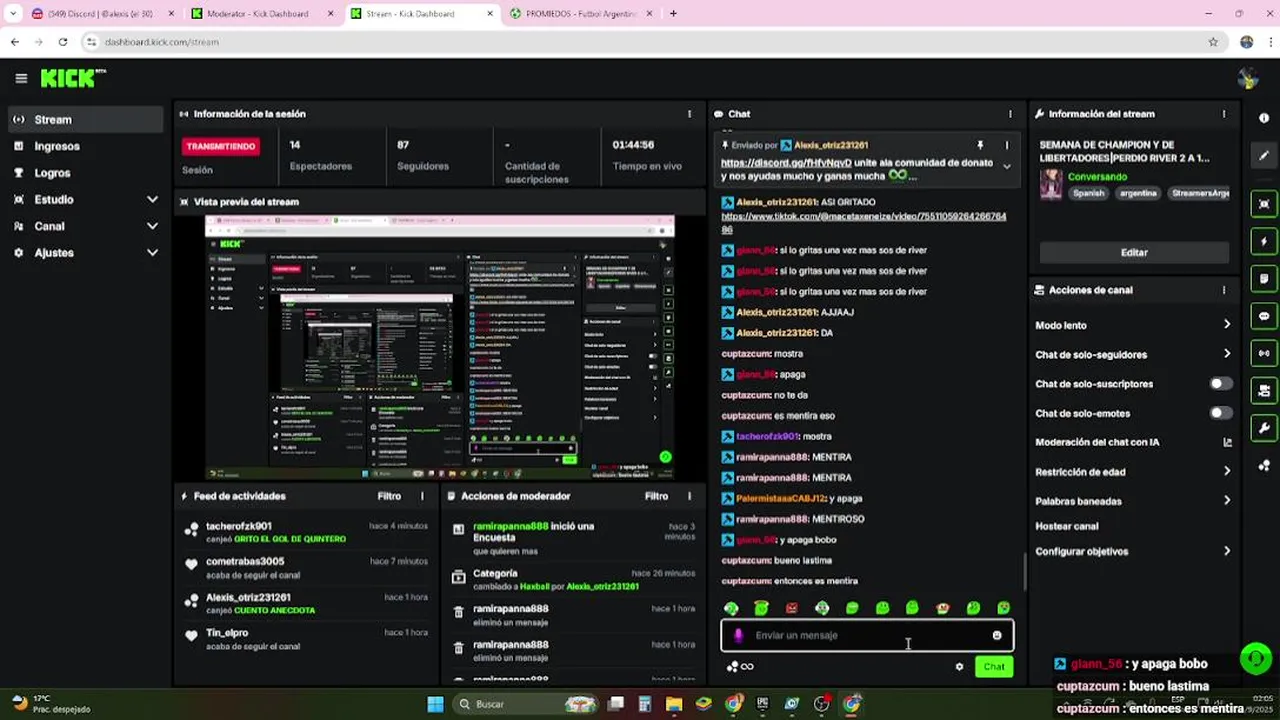This screenshot has height=720, width=1280.
Task: Open Configurar objetivos options arrow
Action: point(1227,551)
